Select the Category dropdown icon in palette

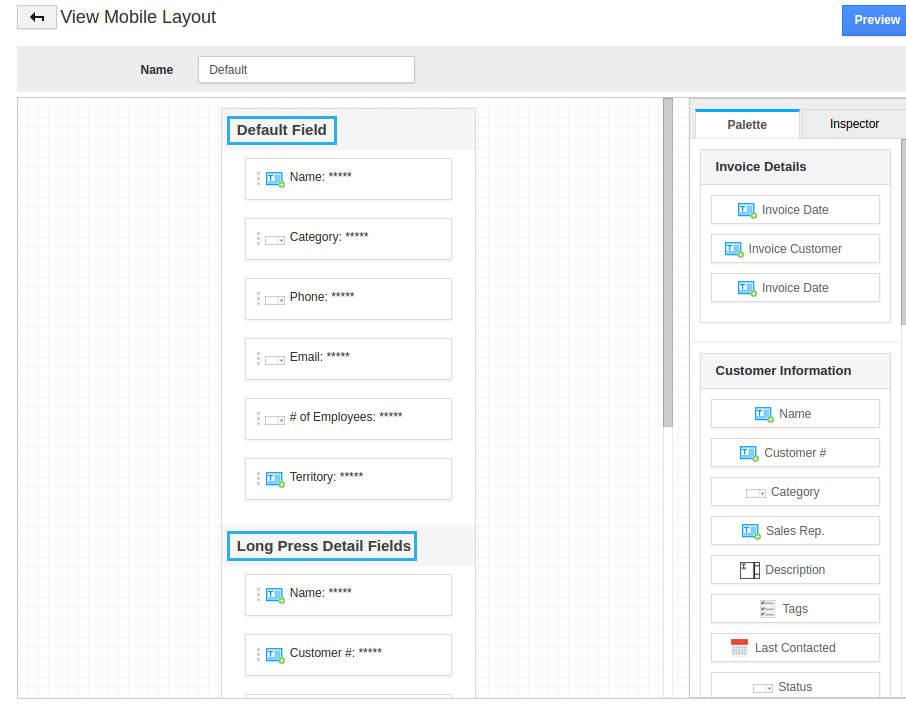pyautogui.click(x=756, y=493)
